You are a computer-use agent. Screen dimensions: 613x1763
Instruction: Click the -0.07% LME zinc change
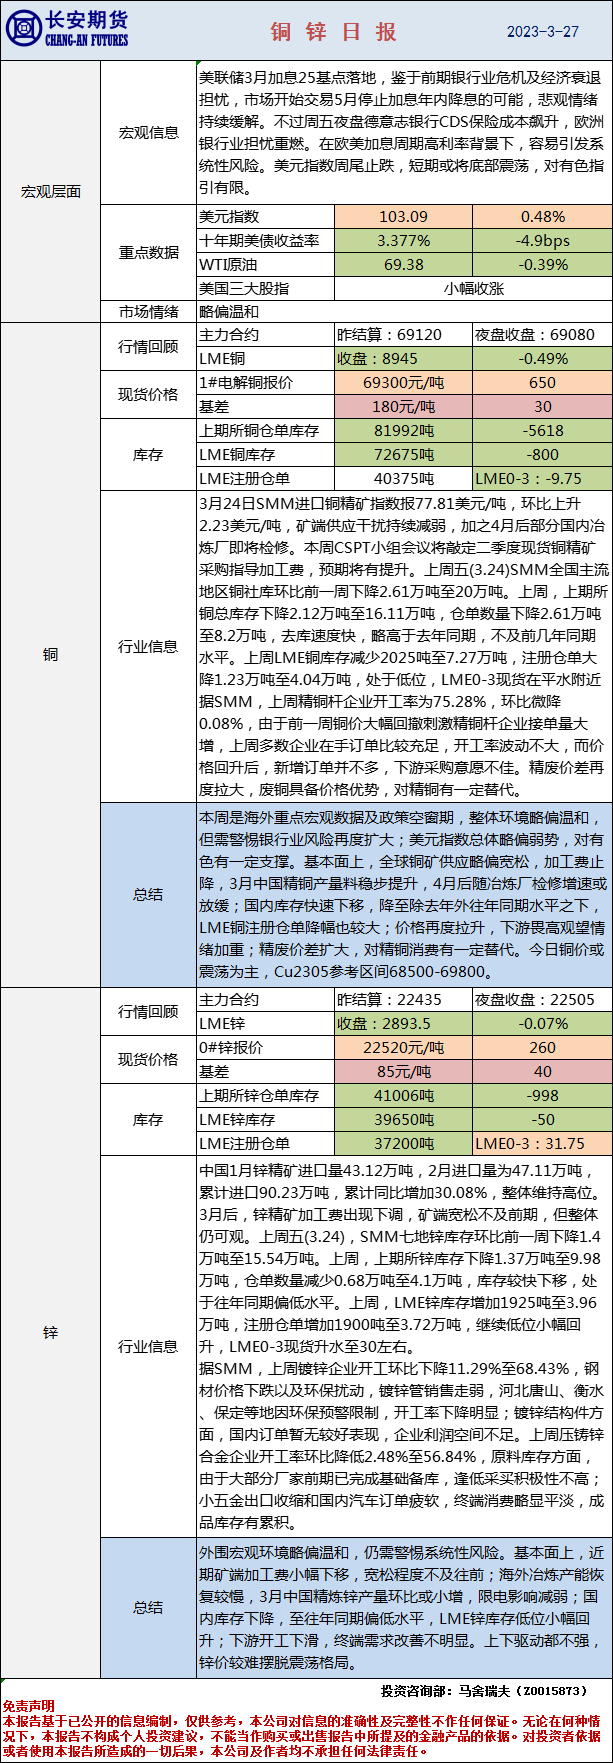point(542,1023)
